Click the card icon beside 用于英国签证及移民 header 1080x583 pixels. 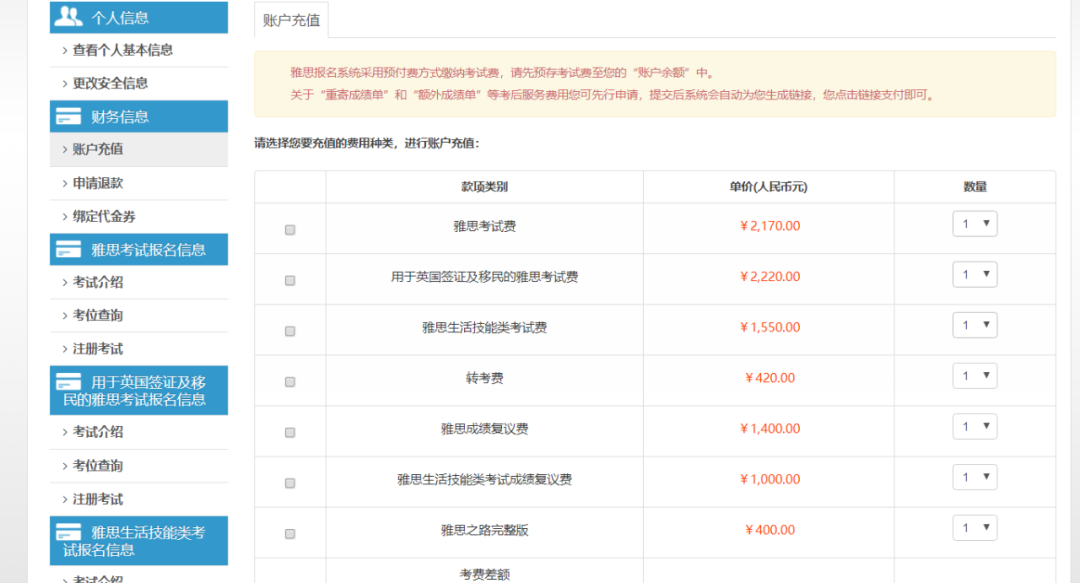(x=68, y=382)
